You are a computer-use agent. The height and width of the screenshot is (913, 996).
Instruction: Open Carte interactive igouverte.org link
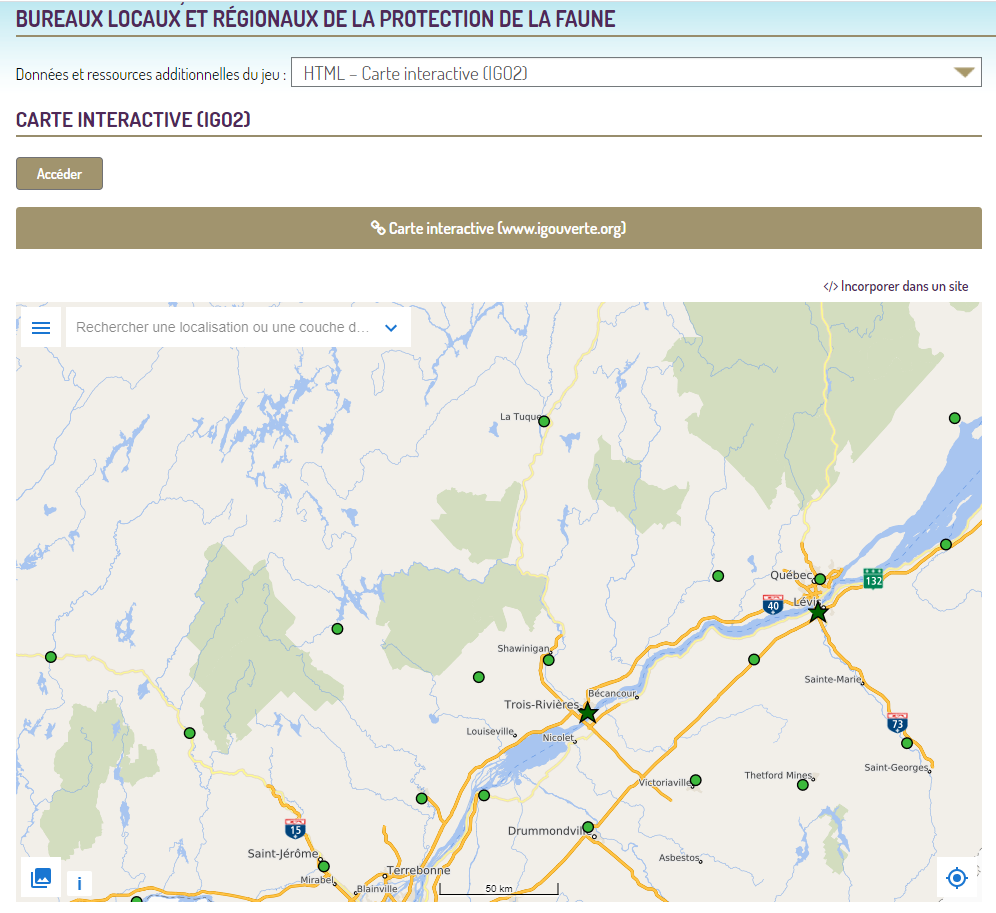(x=499, y=228)
